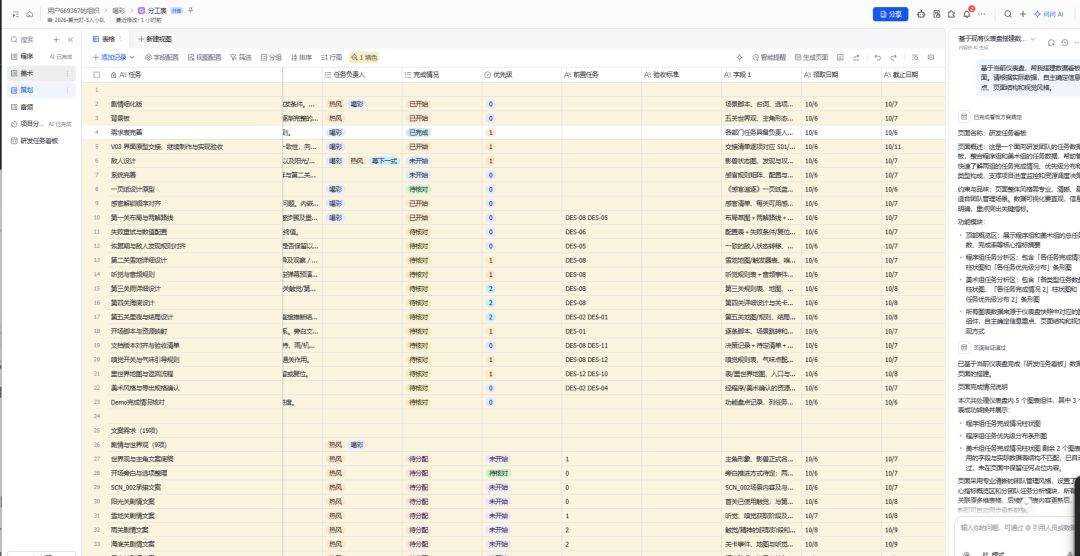1080x556 pixels.
Task: Redo the last action
Action: (x=893, y=57)
